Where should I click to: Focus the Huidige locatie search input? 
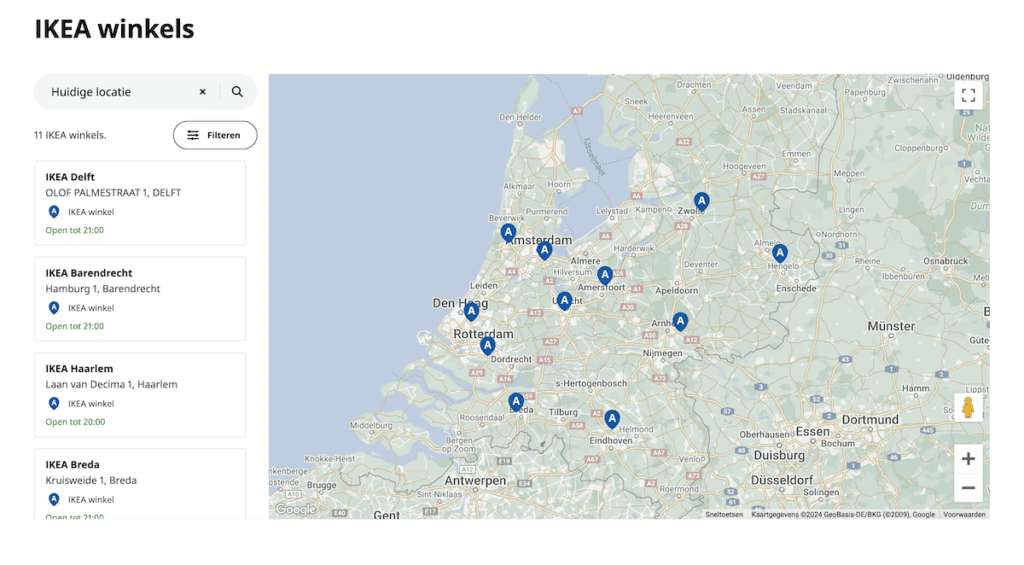coord(118,92)
